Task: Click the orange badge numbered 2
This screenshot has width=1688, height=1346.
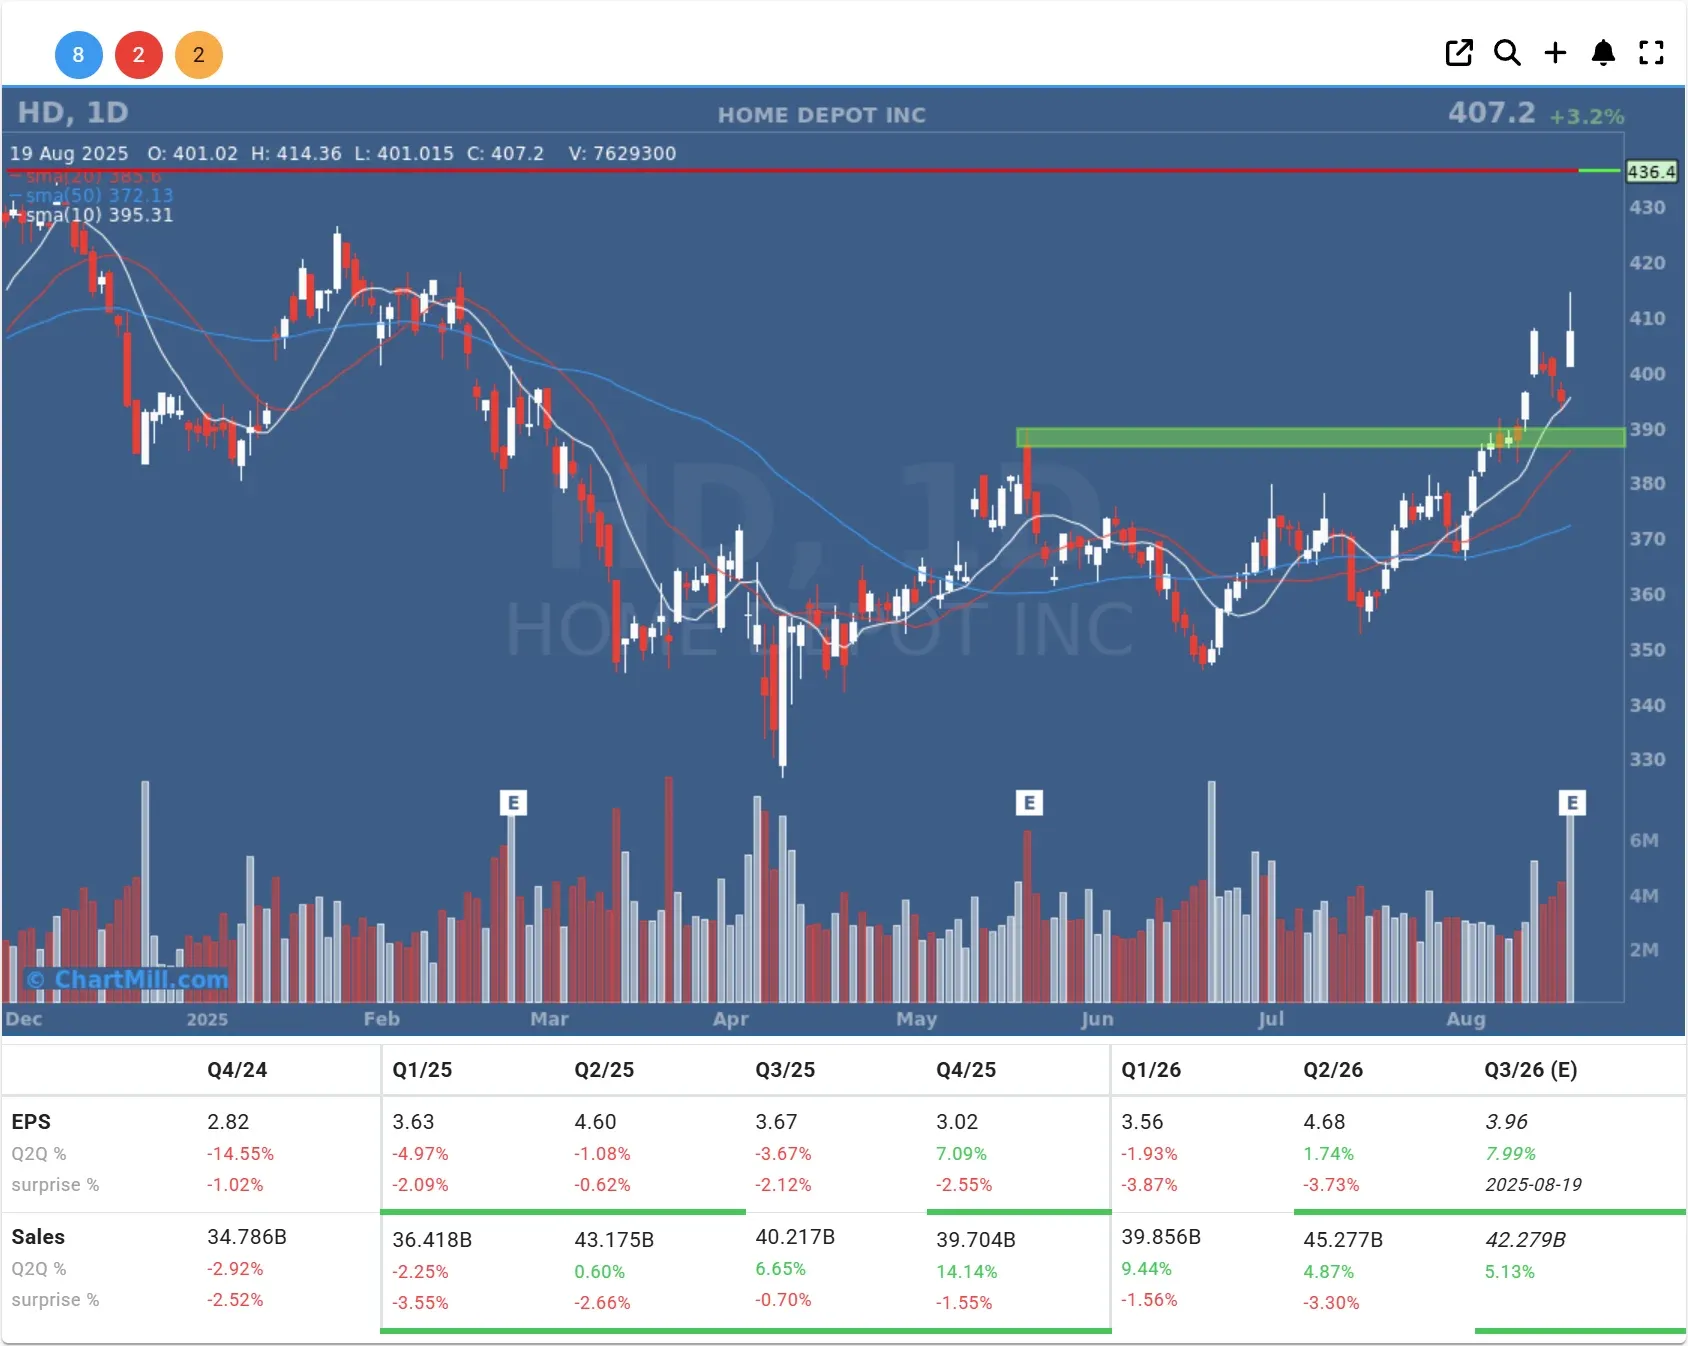Action: tap(199, 55)
